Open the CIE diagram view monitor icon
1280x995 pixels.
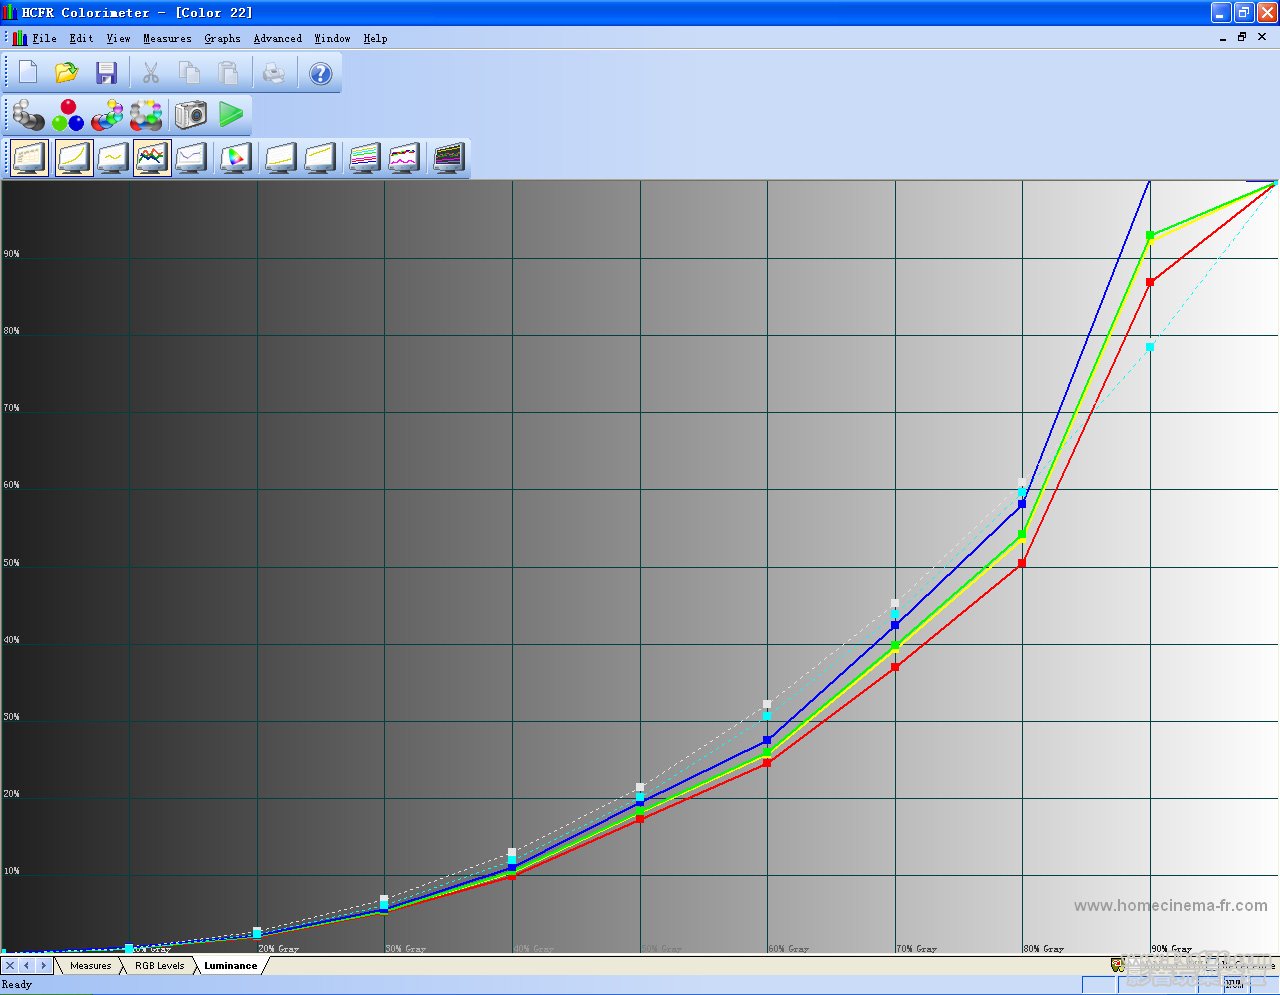[x=236, y=158]
